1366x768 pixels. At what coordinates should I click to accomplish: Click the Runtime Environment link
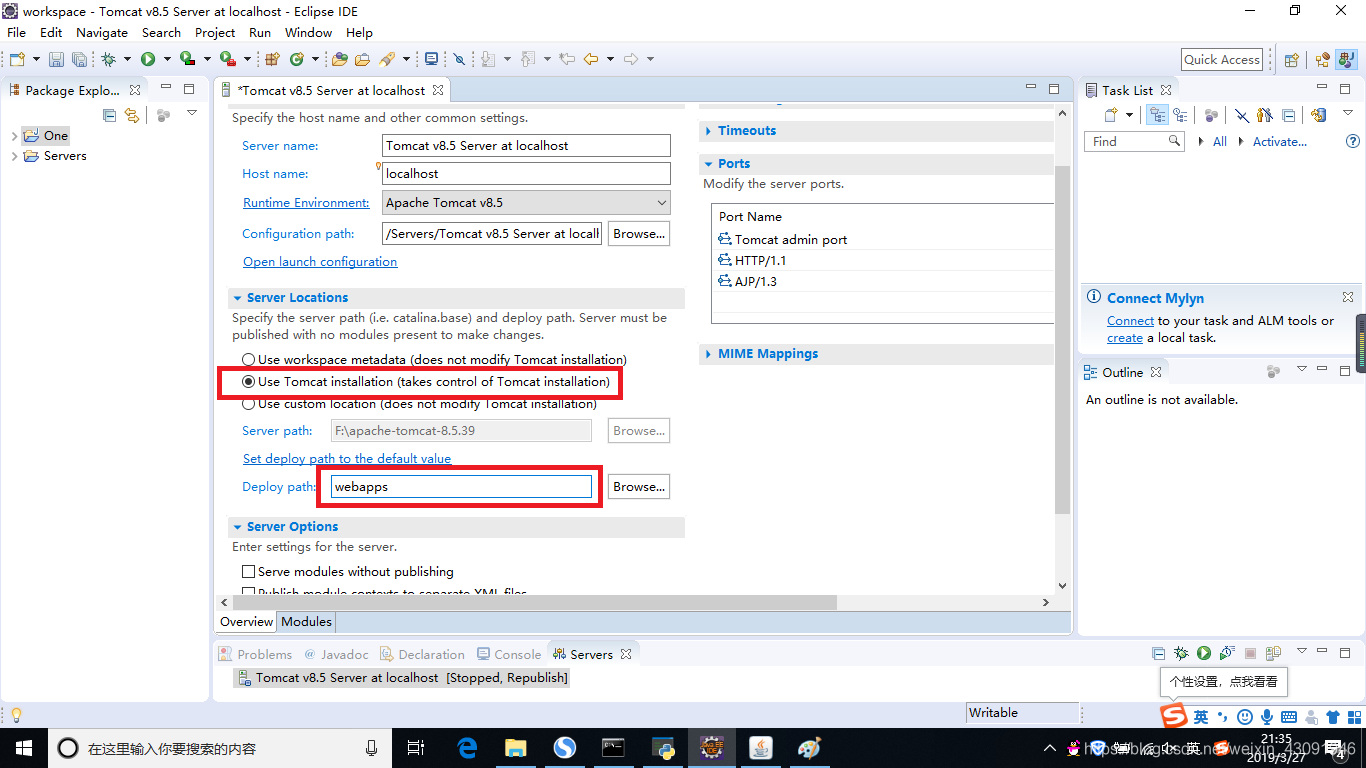click(306, 202)
